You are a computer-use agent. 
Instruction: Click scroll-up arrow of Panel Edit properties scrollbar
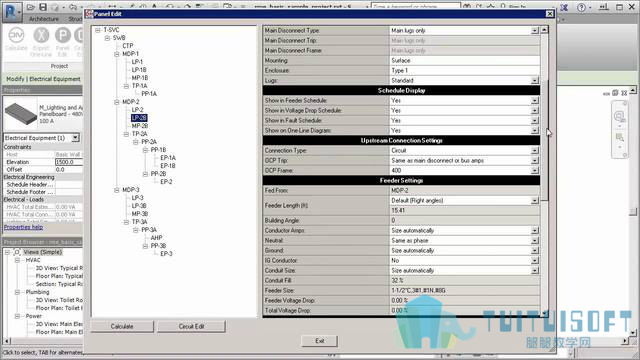click(x=544, y=30)
